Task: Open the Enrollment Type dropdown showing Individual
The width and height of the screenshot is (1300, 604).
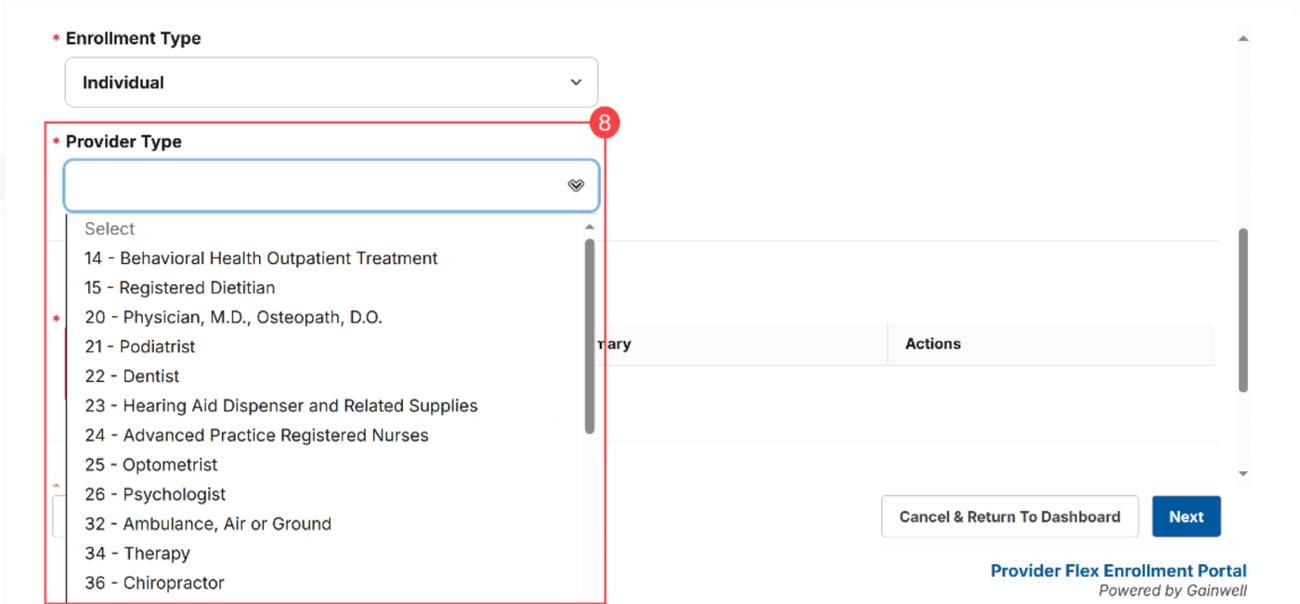Action: 331,82
